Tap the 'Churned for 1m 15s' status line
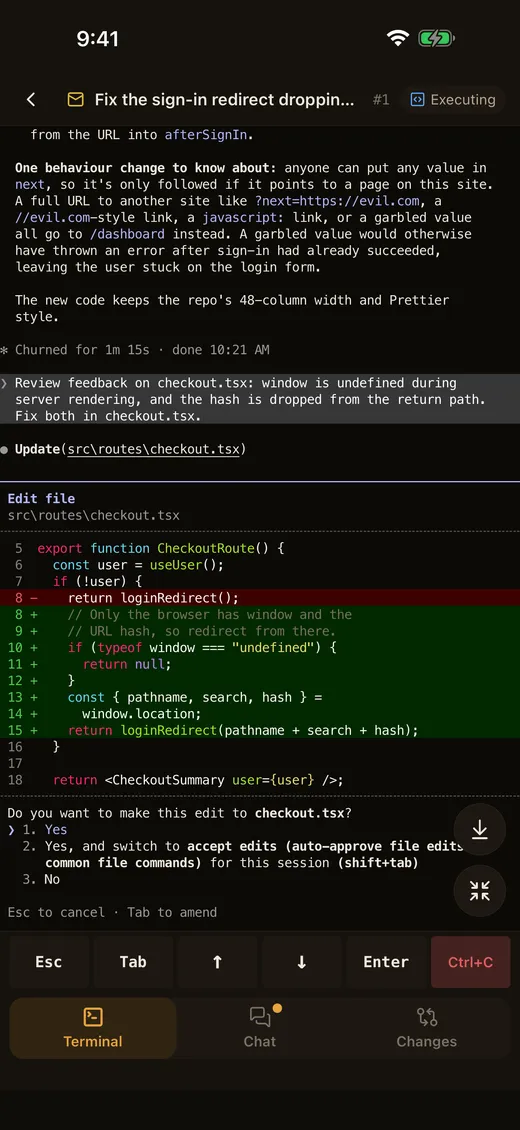This screenshot has width=520, height=1130. [142, 350]
